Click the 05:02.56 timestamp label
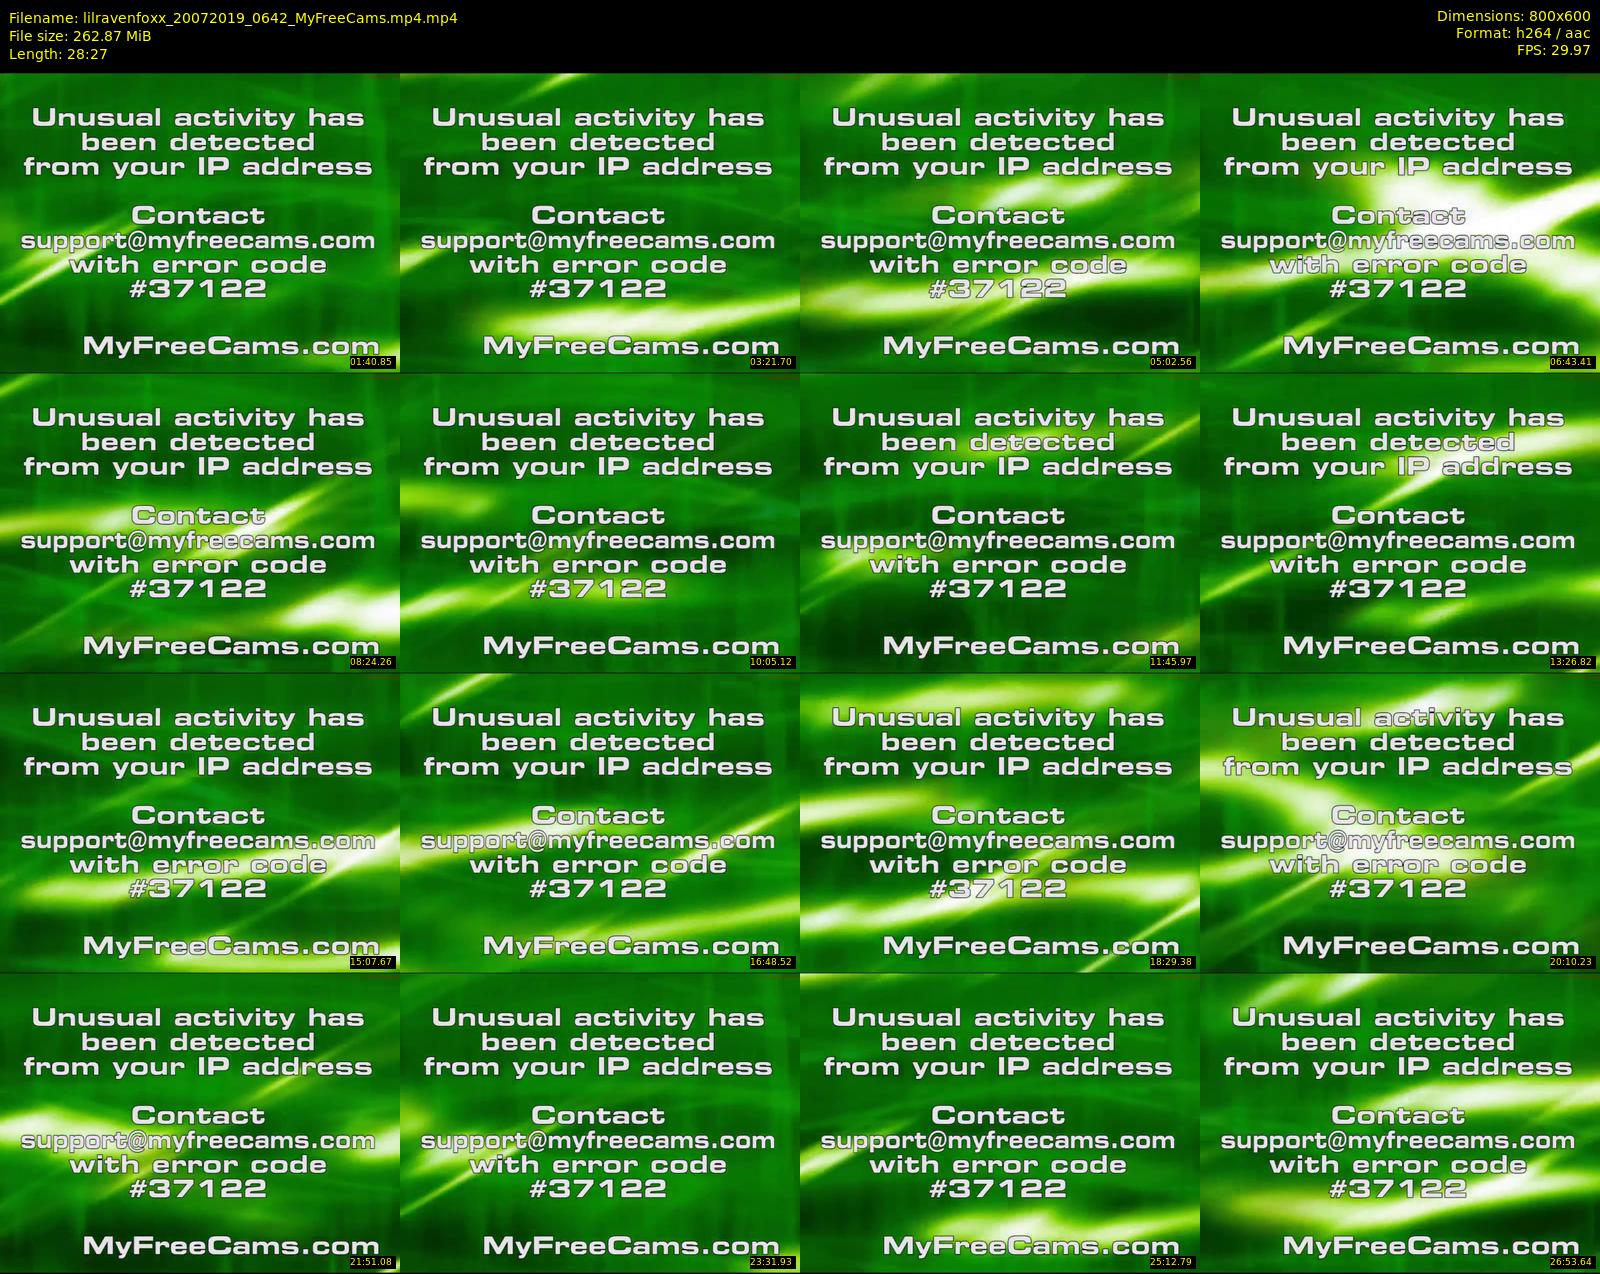 point(1172,362)
